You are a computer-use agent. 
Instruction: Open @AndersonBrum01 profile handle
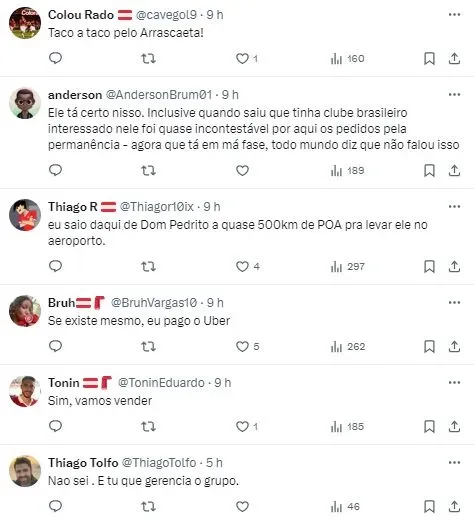point(159,95)
